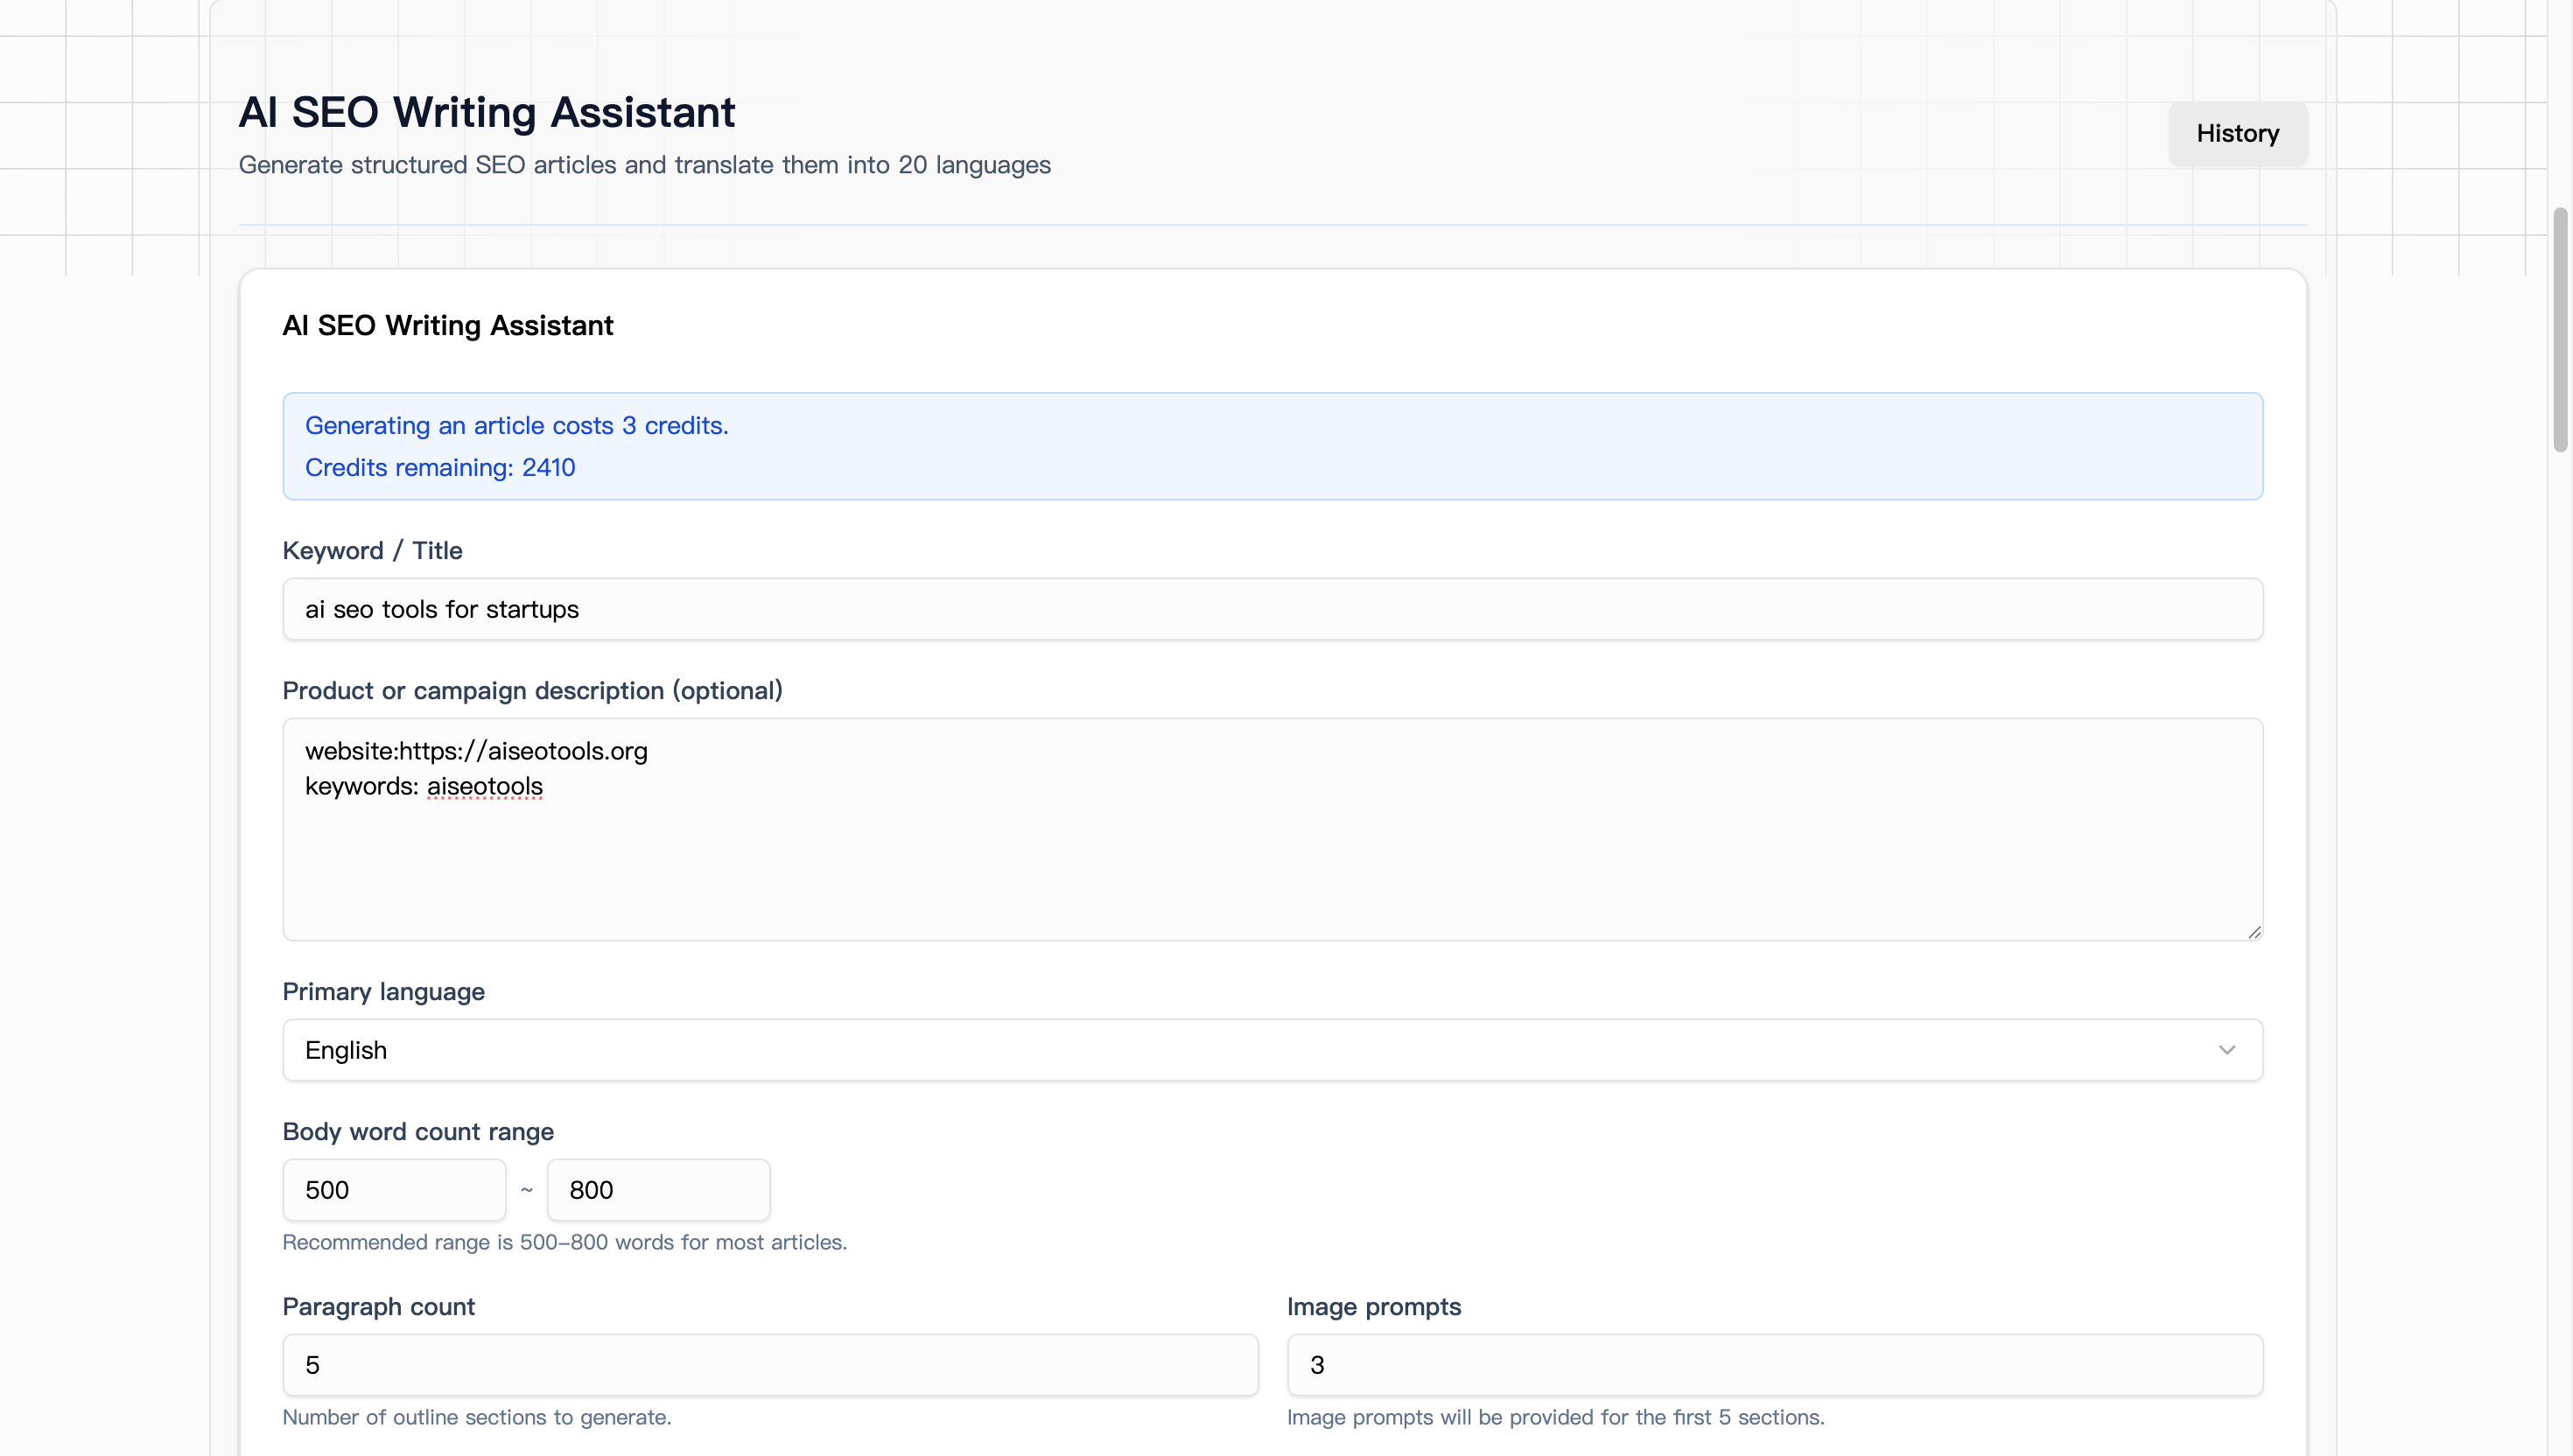Click the tilde separator between word count fields
Screen dimensions: 2573x1456
click(528, 1189)
